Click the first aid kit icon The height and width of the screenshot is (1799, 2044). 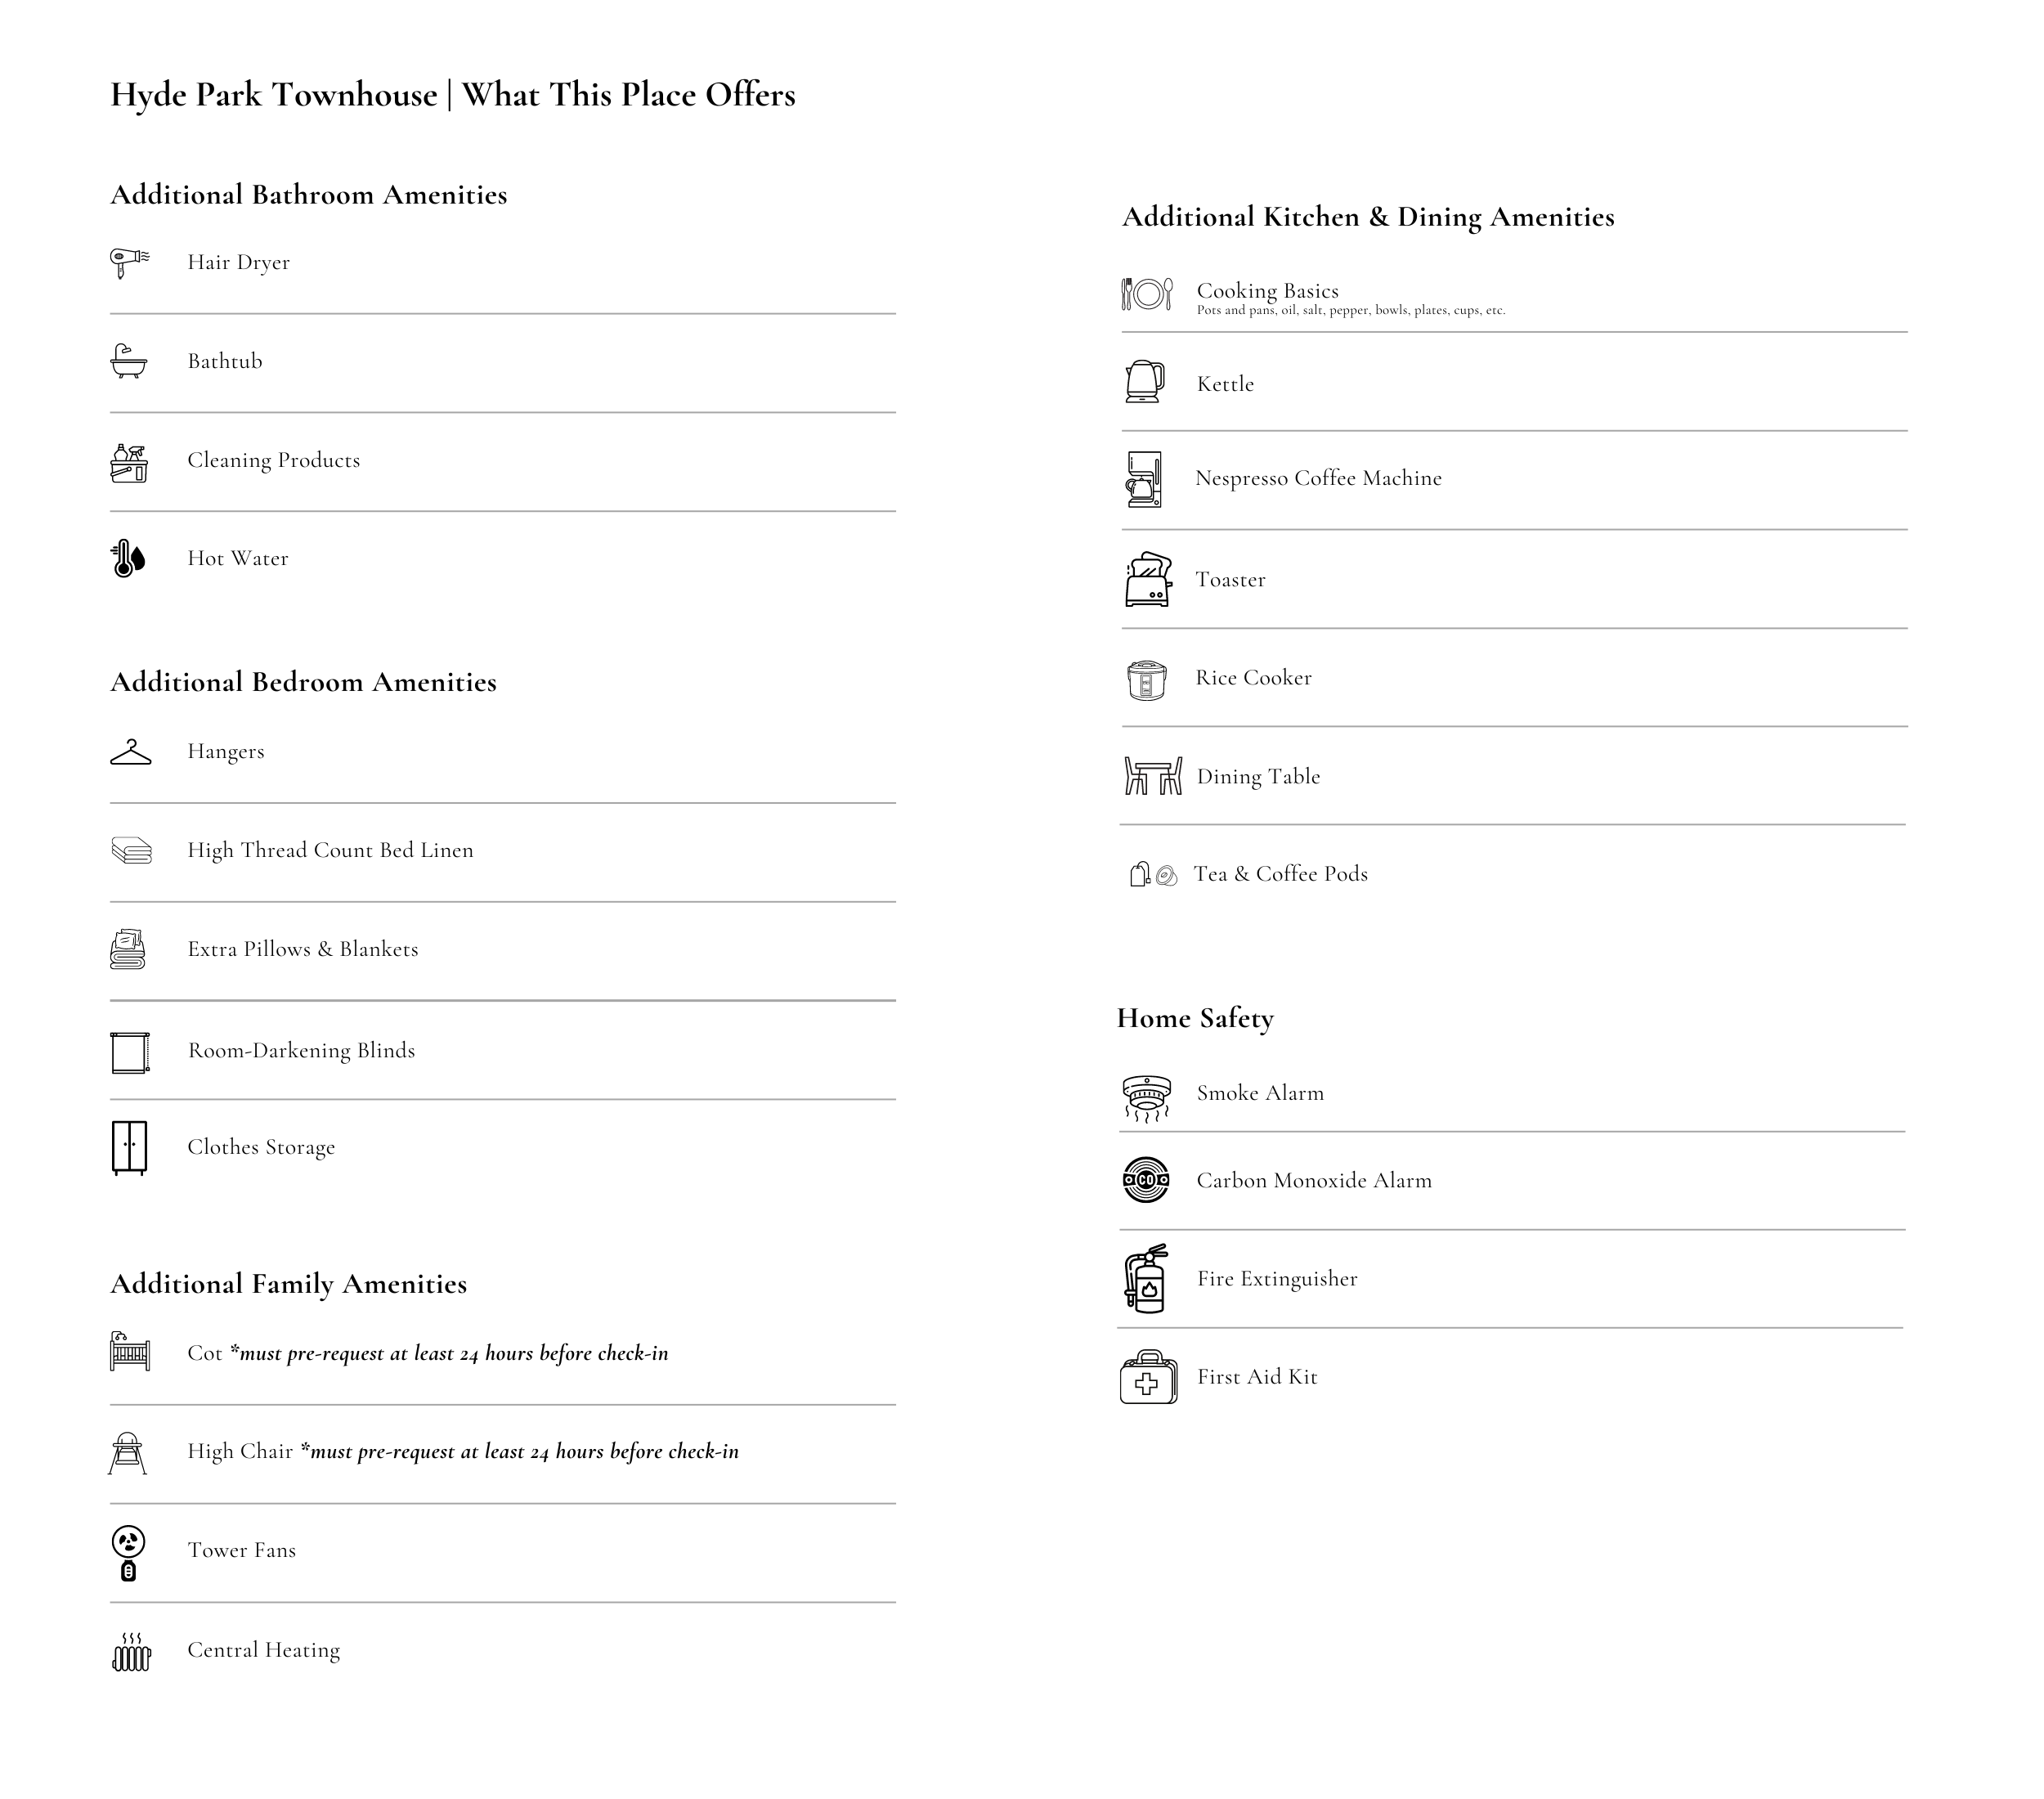click(x=1148, y=1377)
